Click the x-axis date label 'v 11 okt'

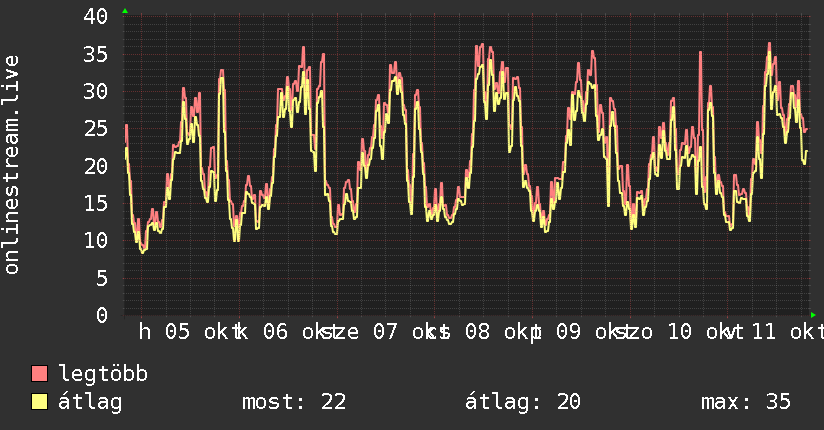point(774,332)
